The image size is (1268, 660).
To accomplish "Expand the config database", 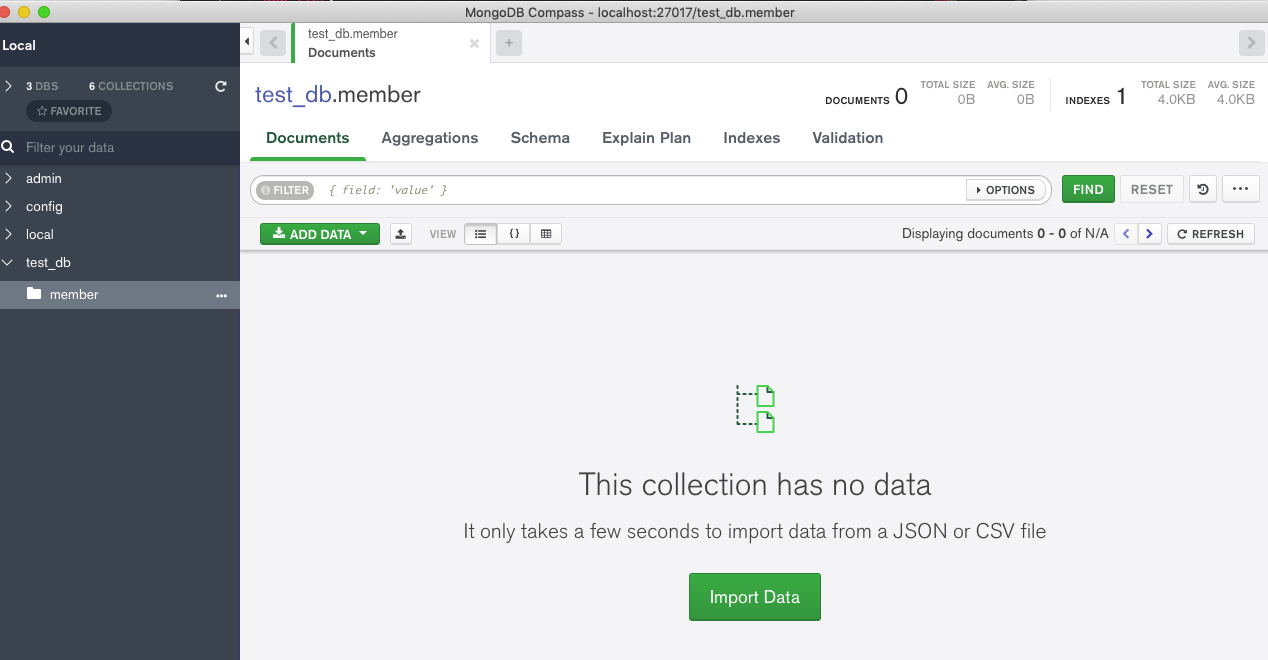I will pyautogui.click(x=8, y=207).
